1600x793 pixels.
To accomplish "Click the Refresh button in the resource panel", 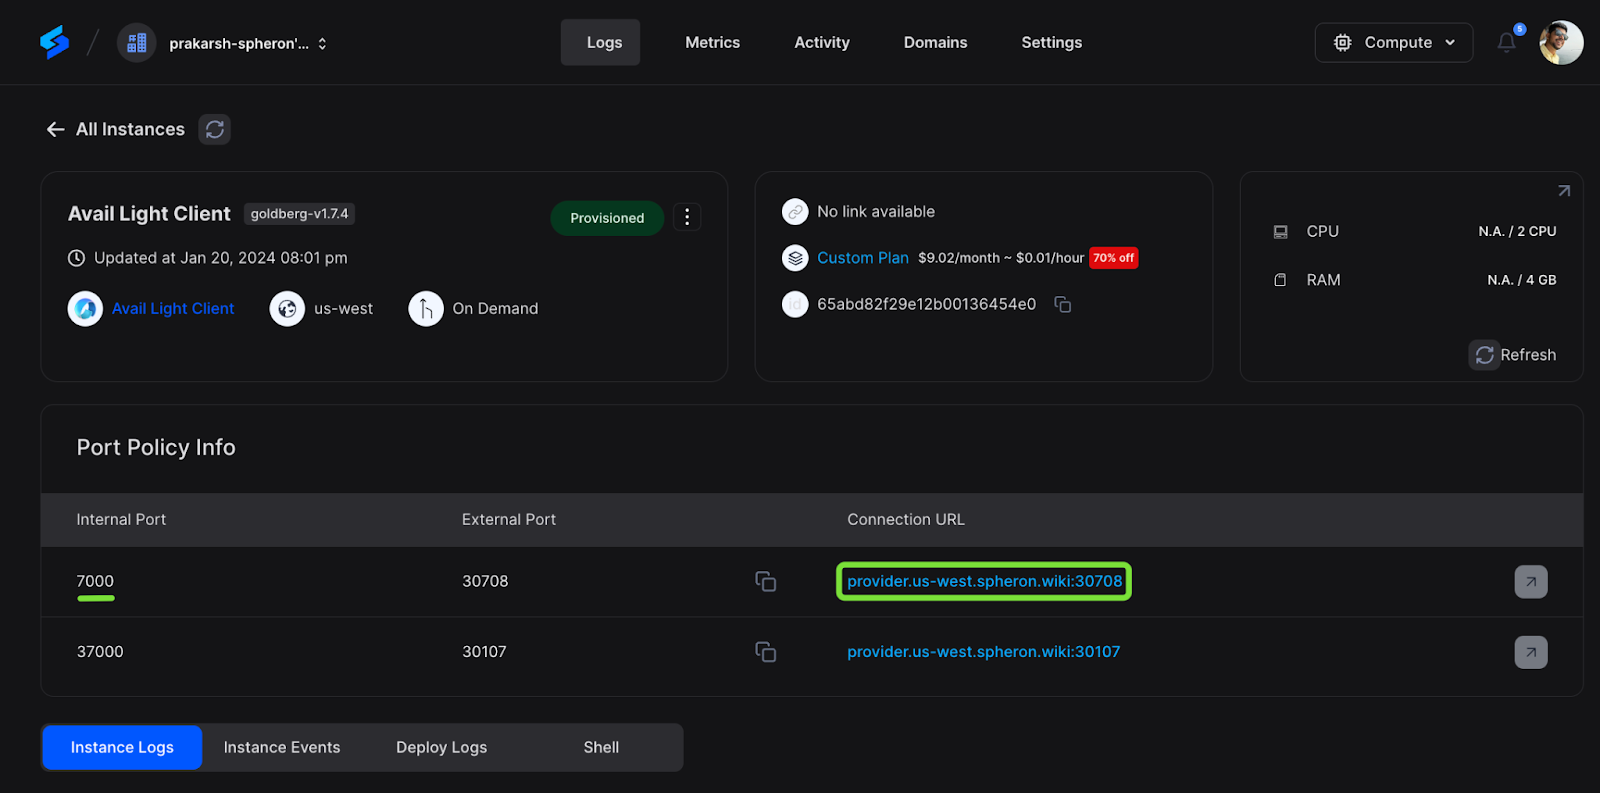I will tap(1512, 355).
